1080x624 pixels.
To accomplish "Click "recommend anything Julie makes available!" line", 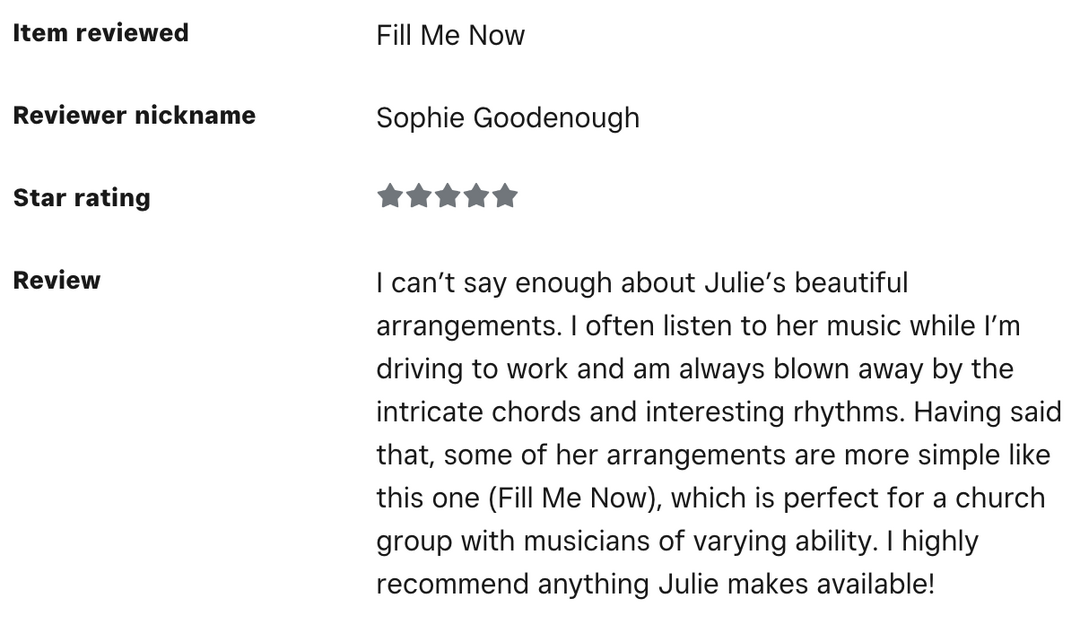I will pyautogui.click(x=655, y=584).
